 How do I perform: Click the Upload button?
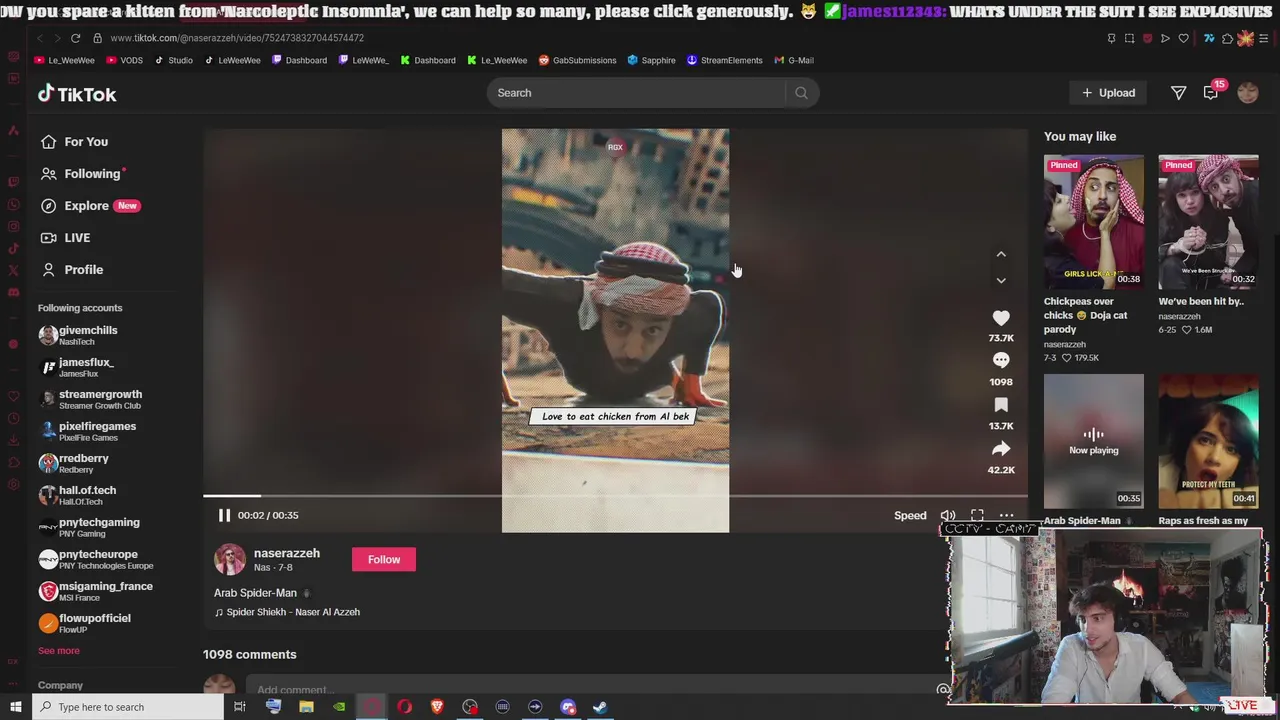click(x=1108, y=93)
